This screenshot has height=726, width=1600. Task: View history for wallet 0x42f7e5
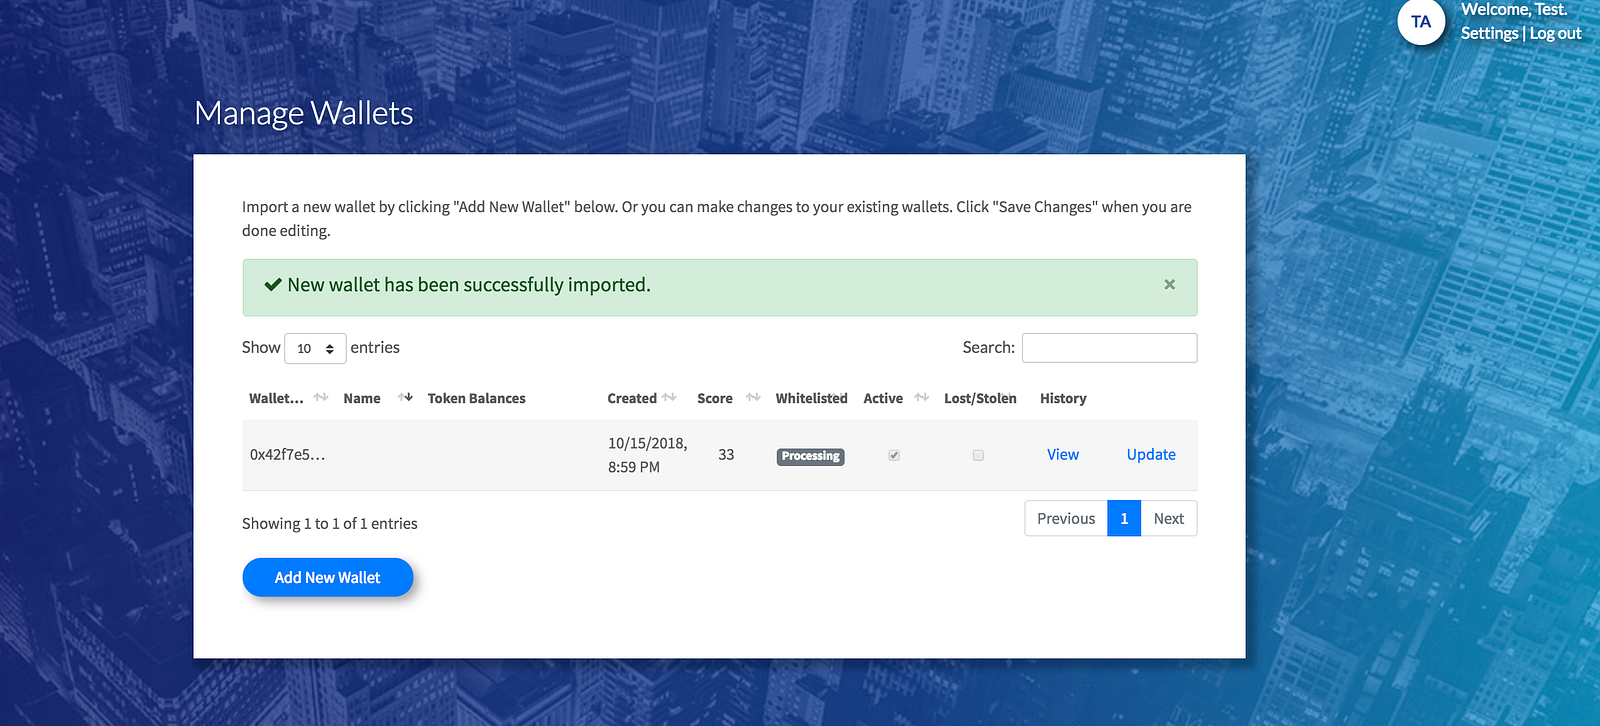click(x=1063, y=454)
